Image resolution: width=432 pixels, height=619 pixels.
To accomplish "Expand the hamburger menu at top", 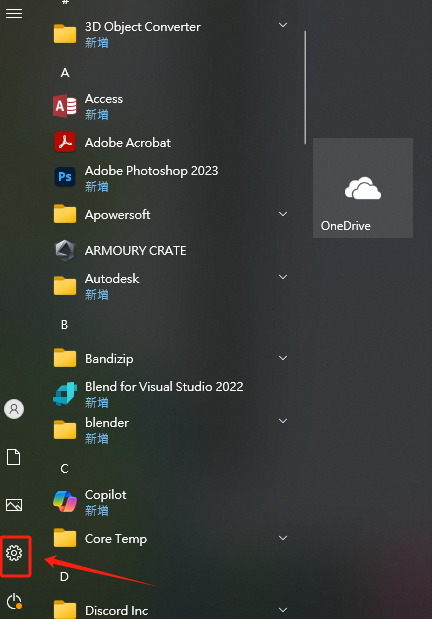I will pyautogui.click(x=14, y=14).
